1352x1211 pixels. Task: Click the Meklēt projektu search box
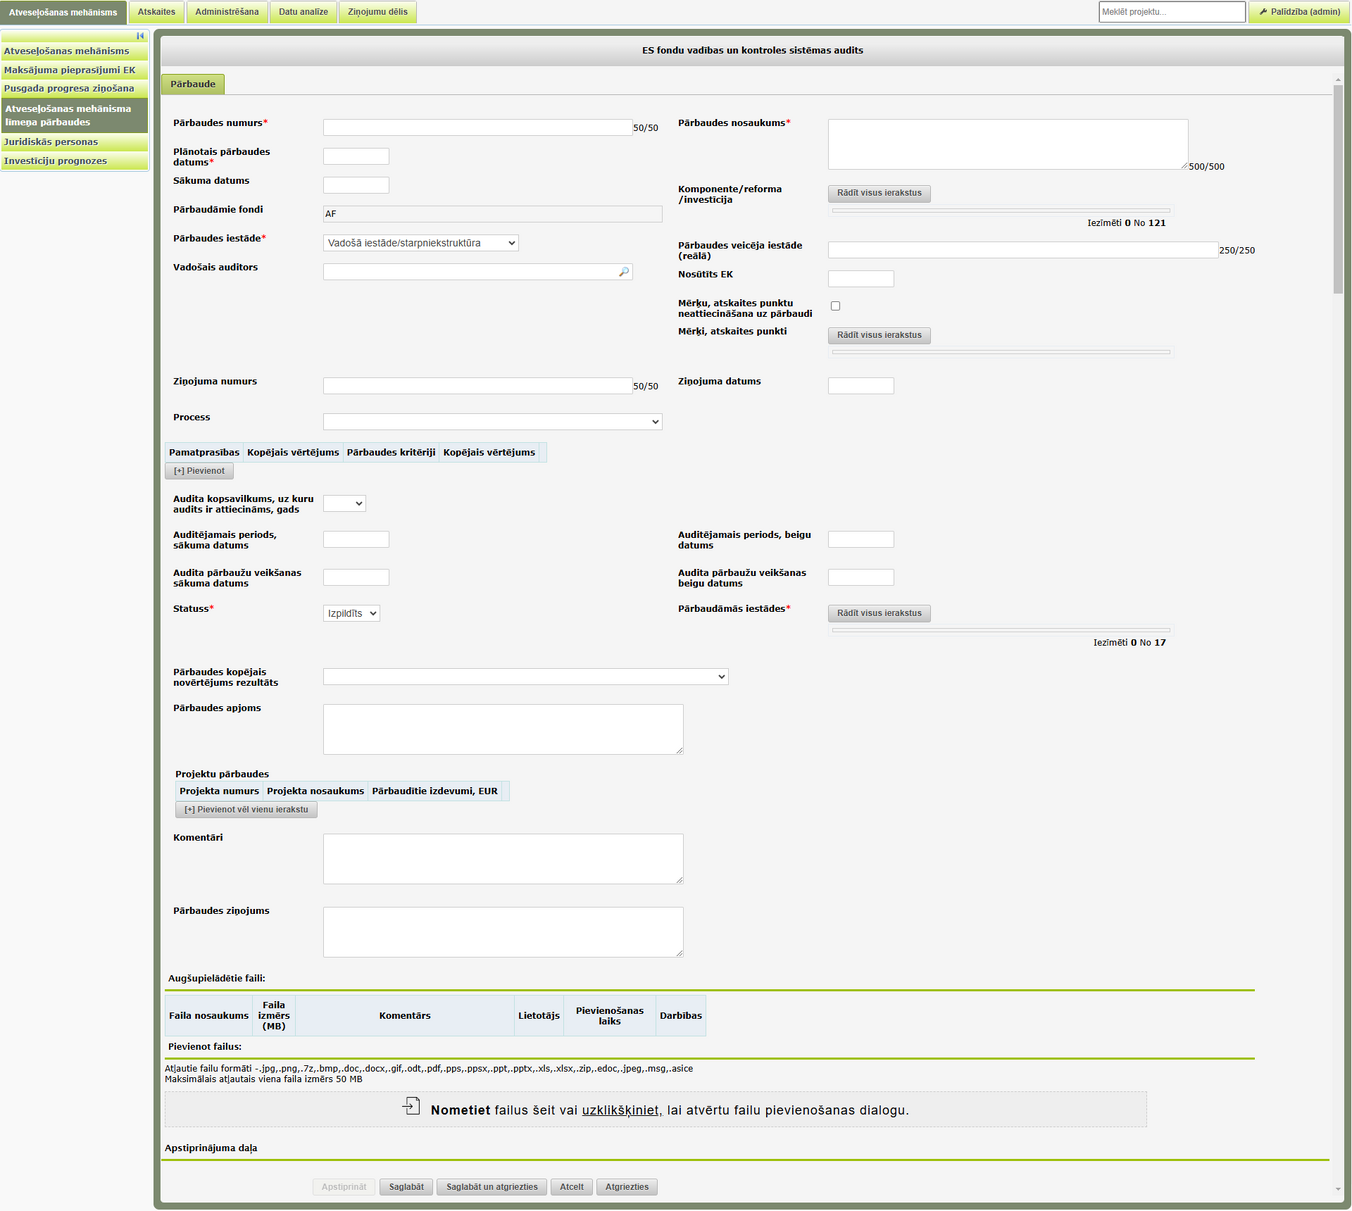[x=1172, y=12]
